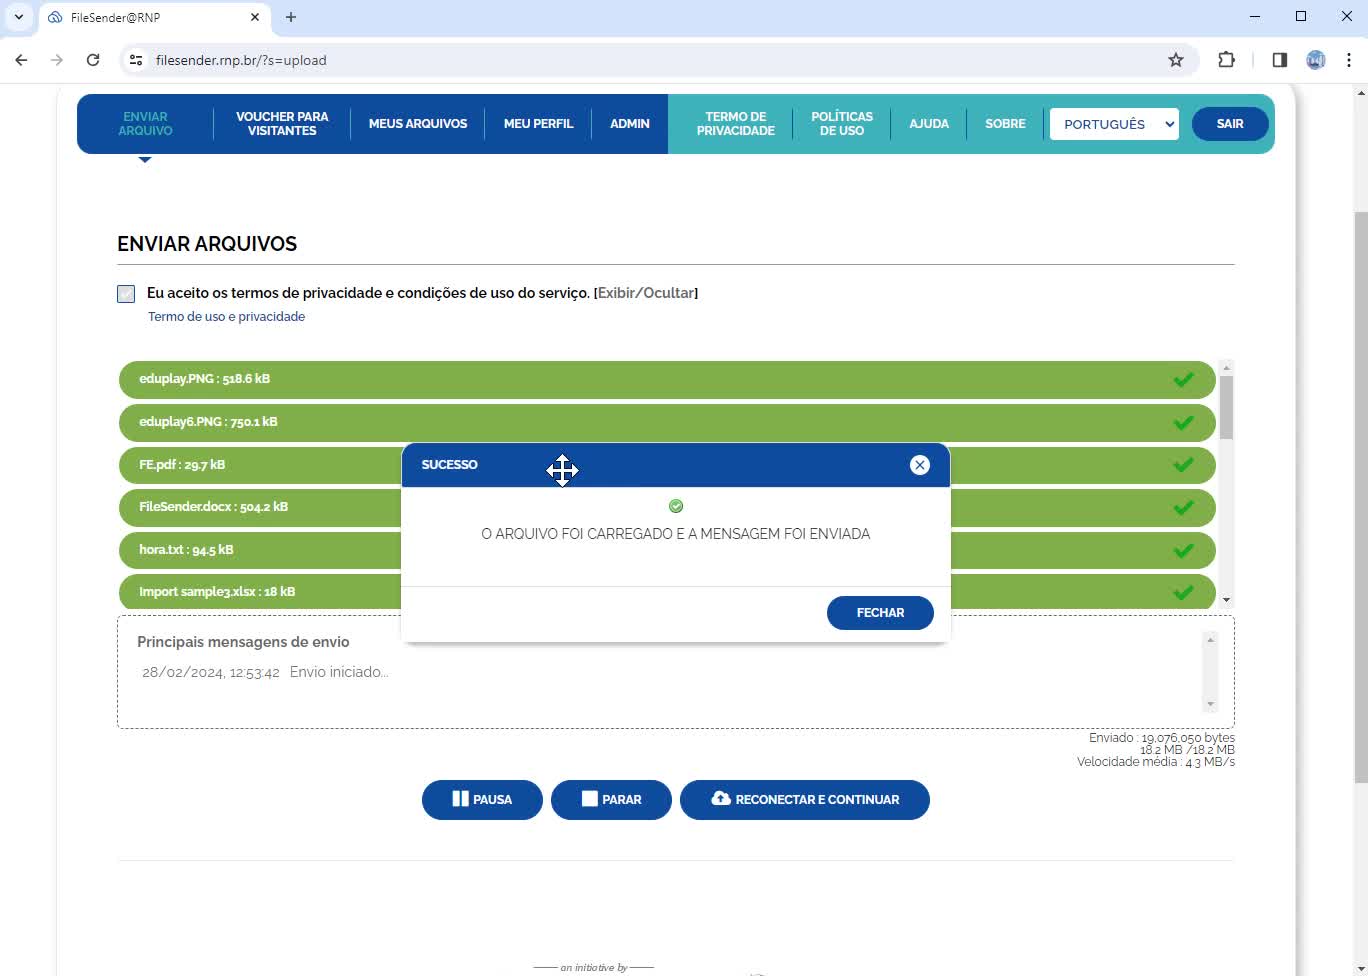Open the tab search dropdown arrow

pos(18,17)
